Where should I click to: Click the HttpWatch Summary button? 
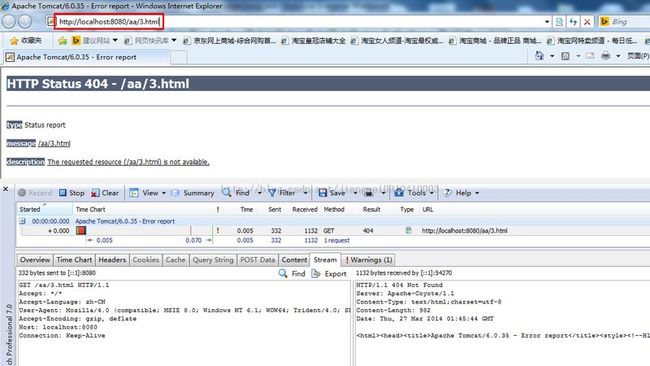[193, 193]
